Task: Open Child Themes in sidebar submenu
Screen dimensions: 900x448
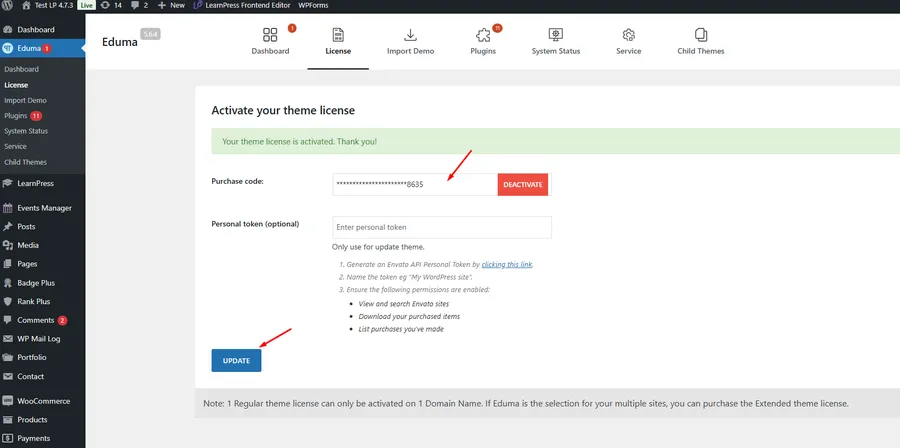Action: point(25,162)
